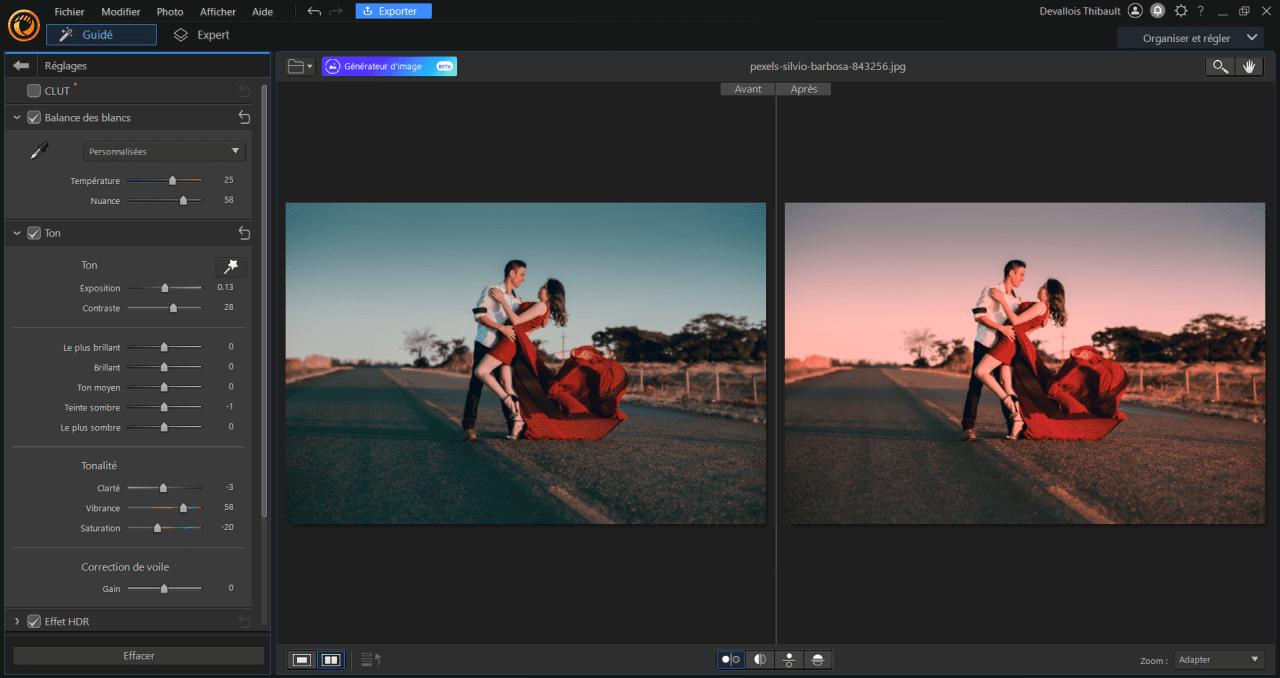
Task: Expand the Effet HDR section
Action: point(17,621)
